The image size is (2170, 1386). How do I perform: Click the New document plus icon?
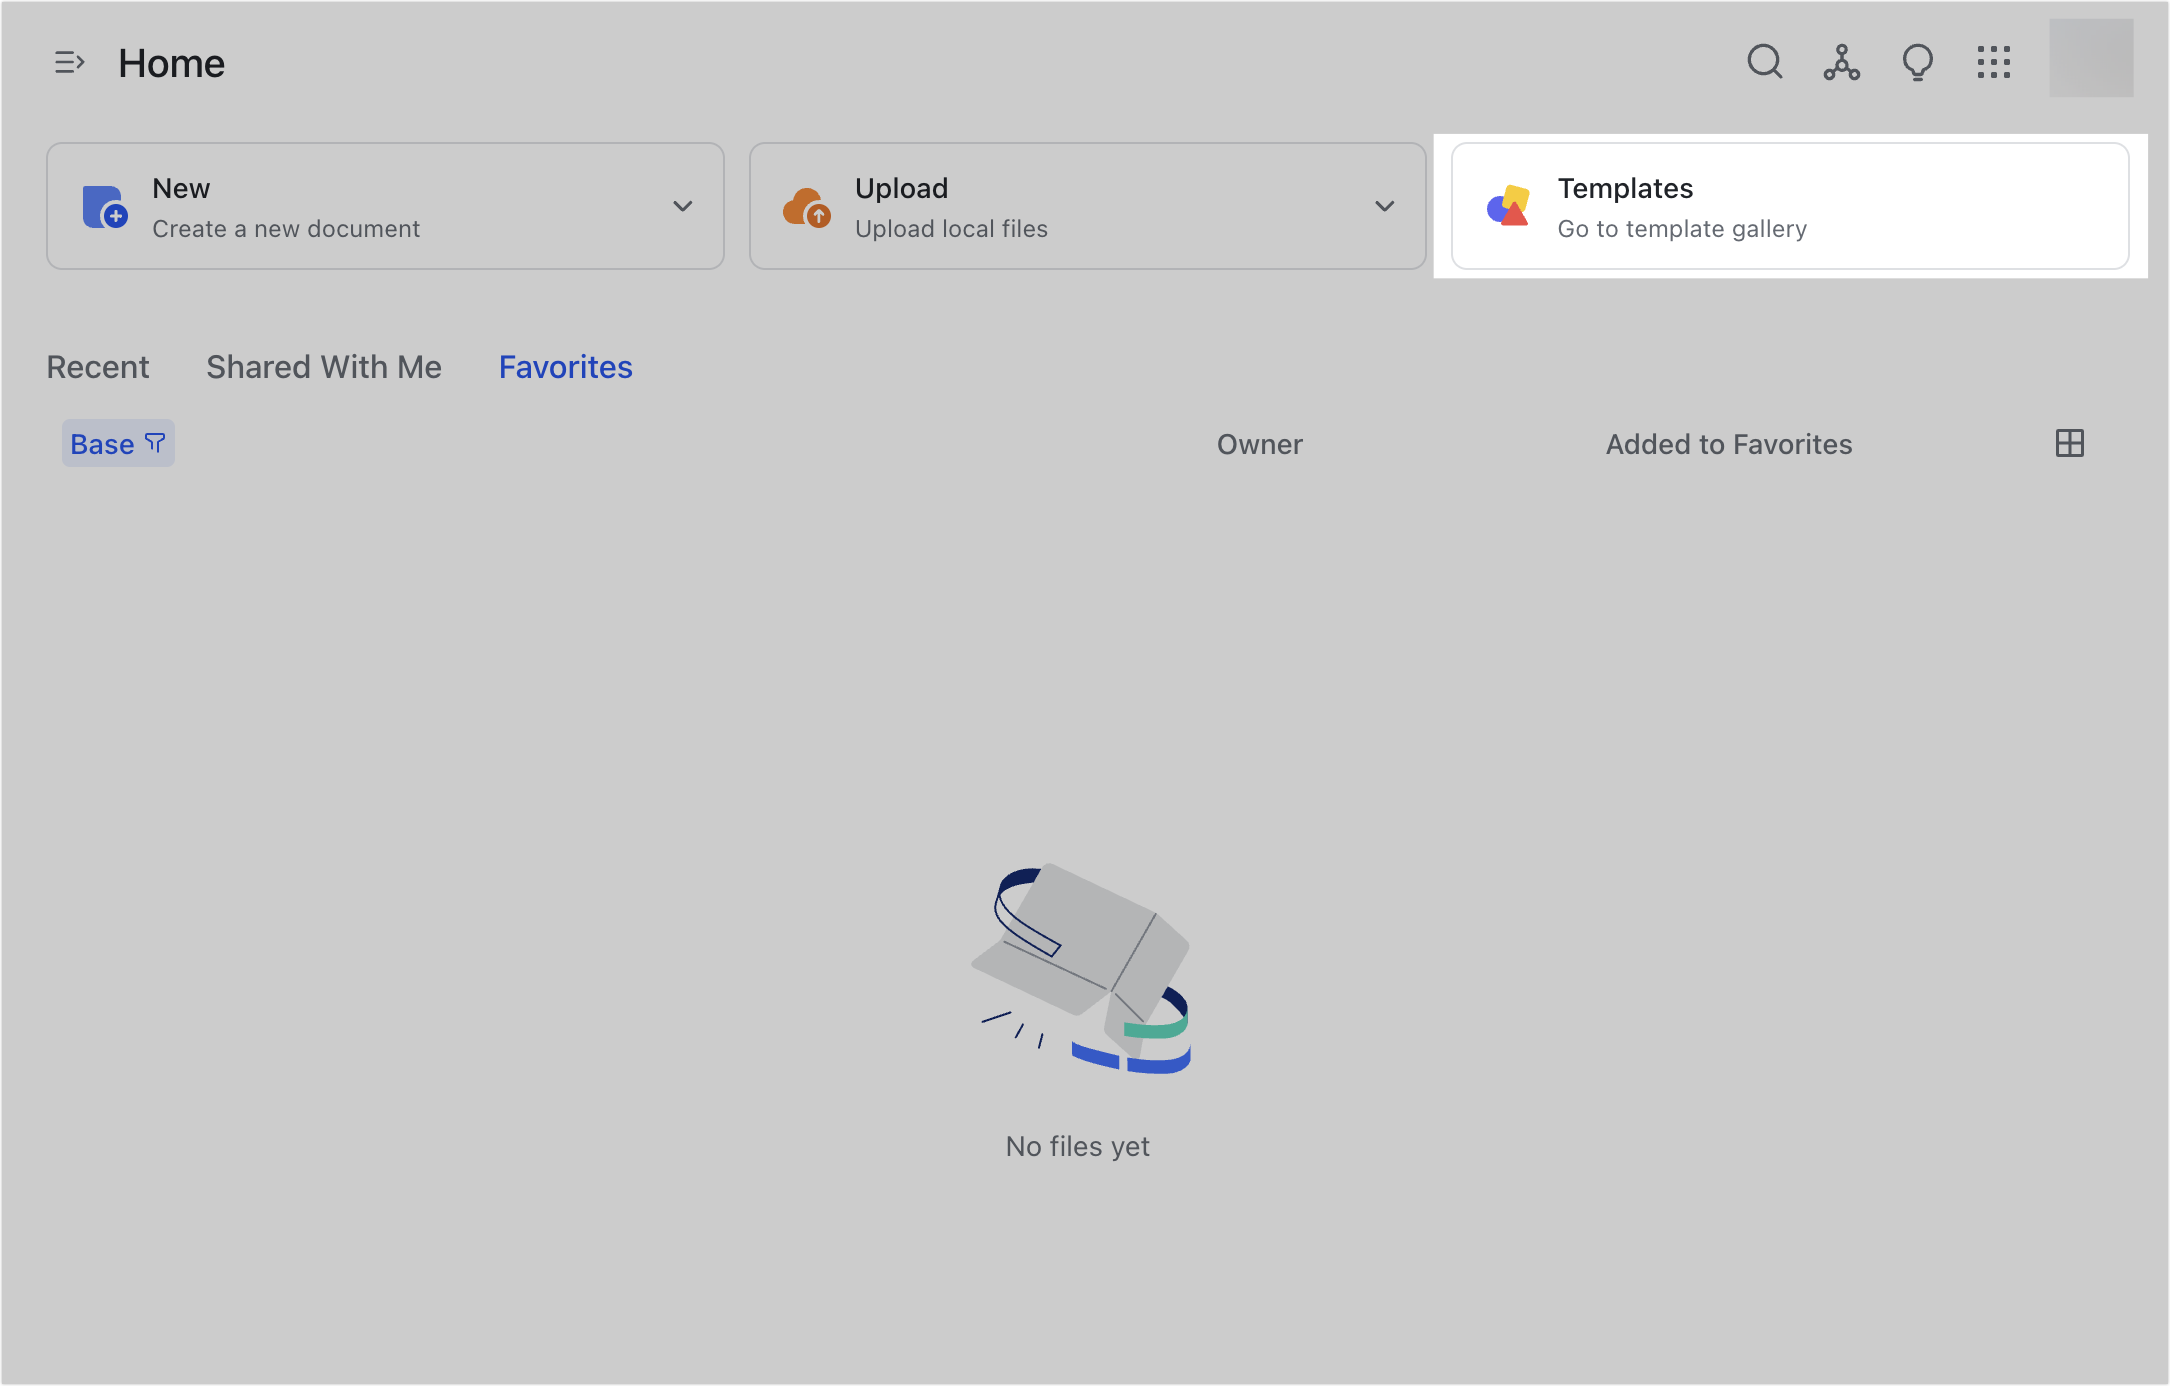tap(105, 207)
